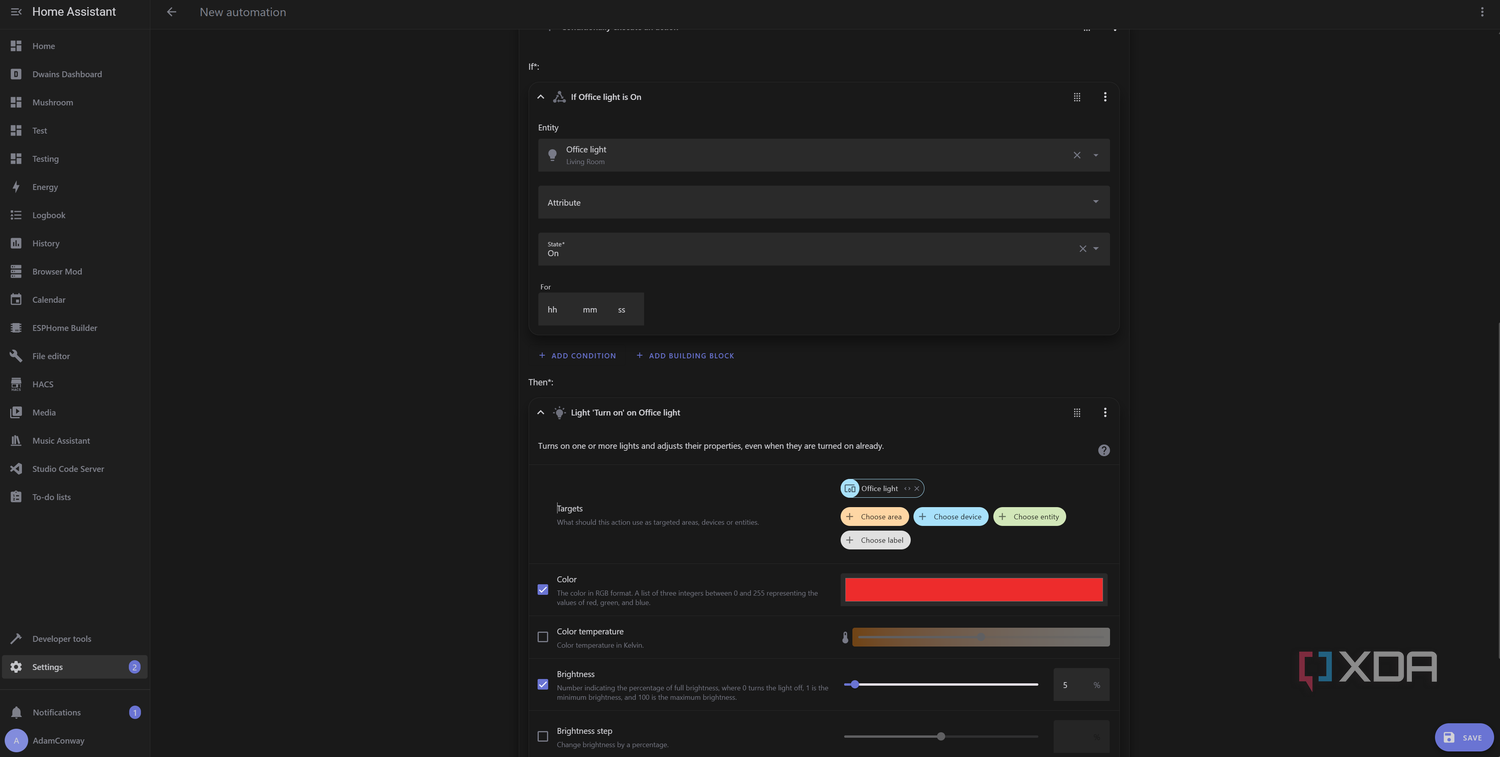This screenshot has width=1500, height=757.
Task: Open three-dot menu for Light Turn on action
Action: 1105,412
